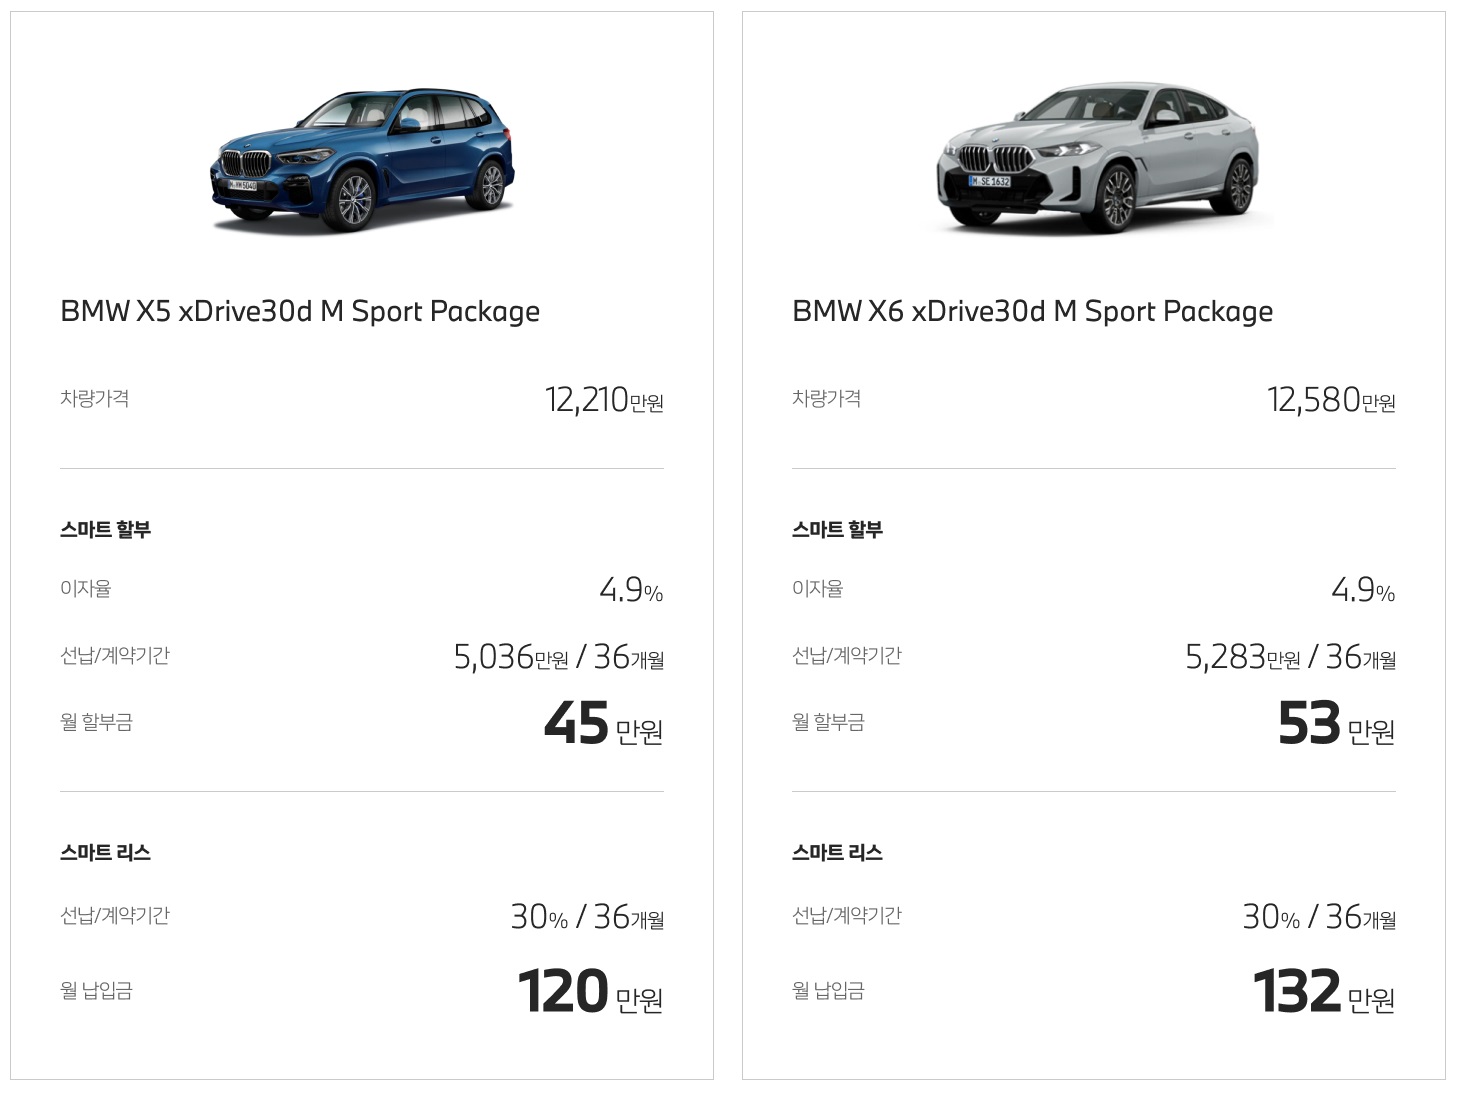Click the silver BMW X6 car image
Image resolution: width=1460 pixels, height=1093 pixels.
click(1097, 160)
